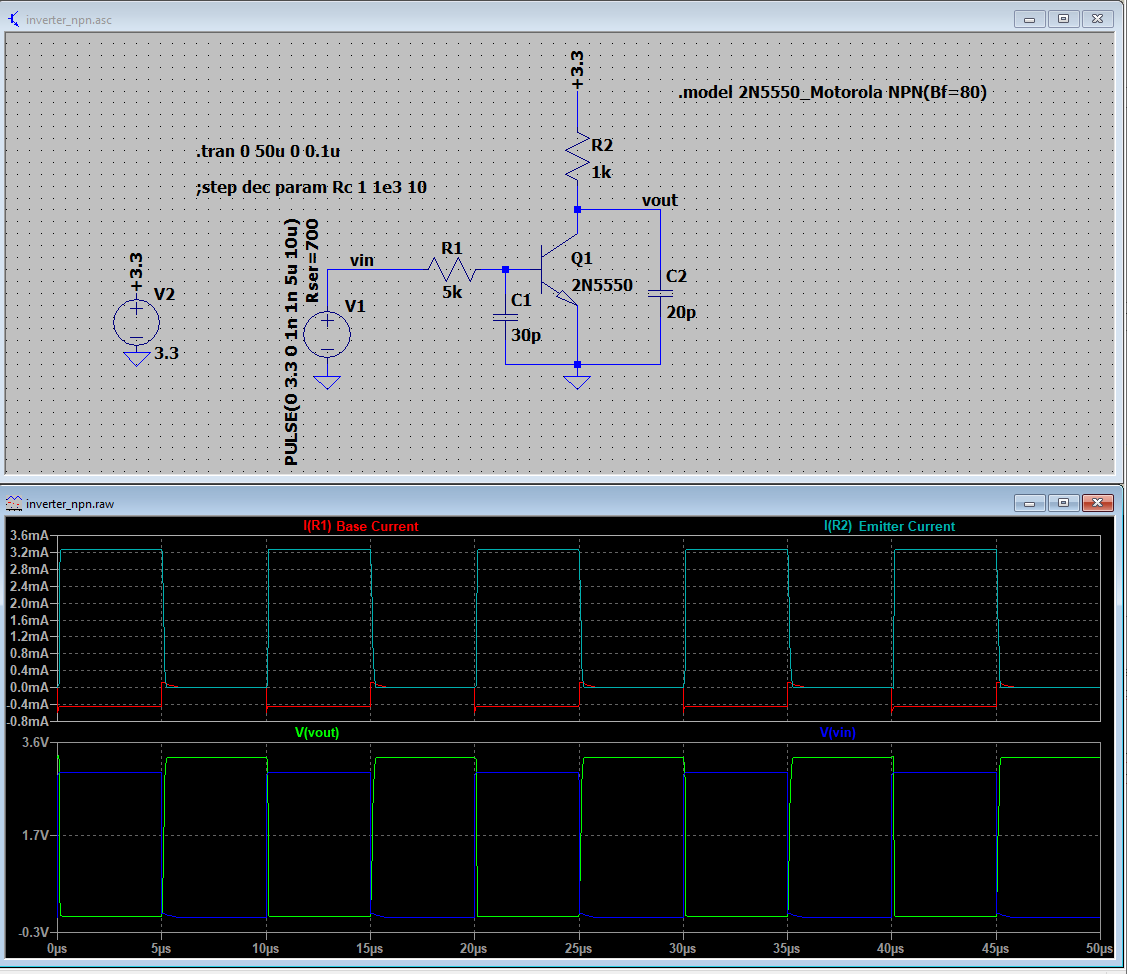Click the 50µs time axis label
The width and height of the screenshot is (1127, 974).
point(1100,949)
